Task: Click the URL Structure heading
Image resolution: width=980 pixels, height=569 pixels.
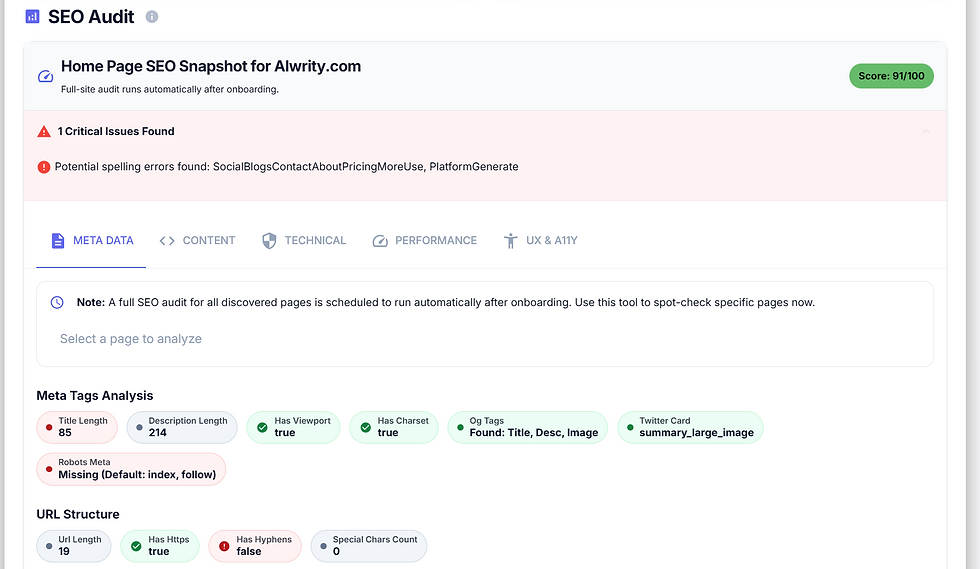Action: point(78,515)
